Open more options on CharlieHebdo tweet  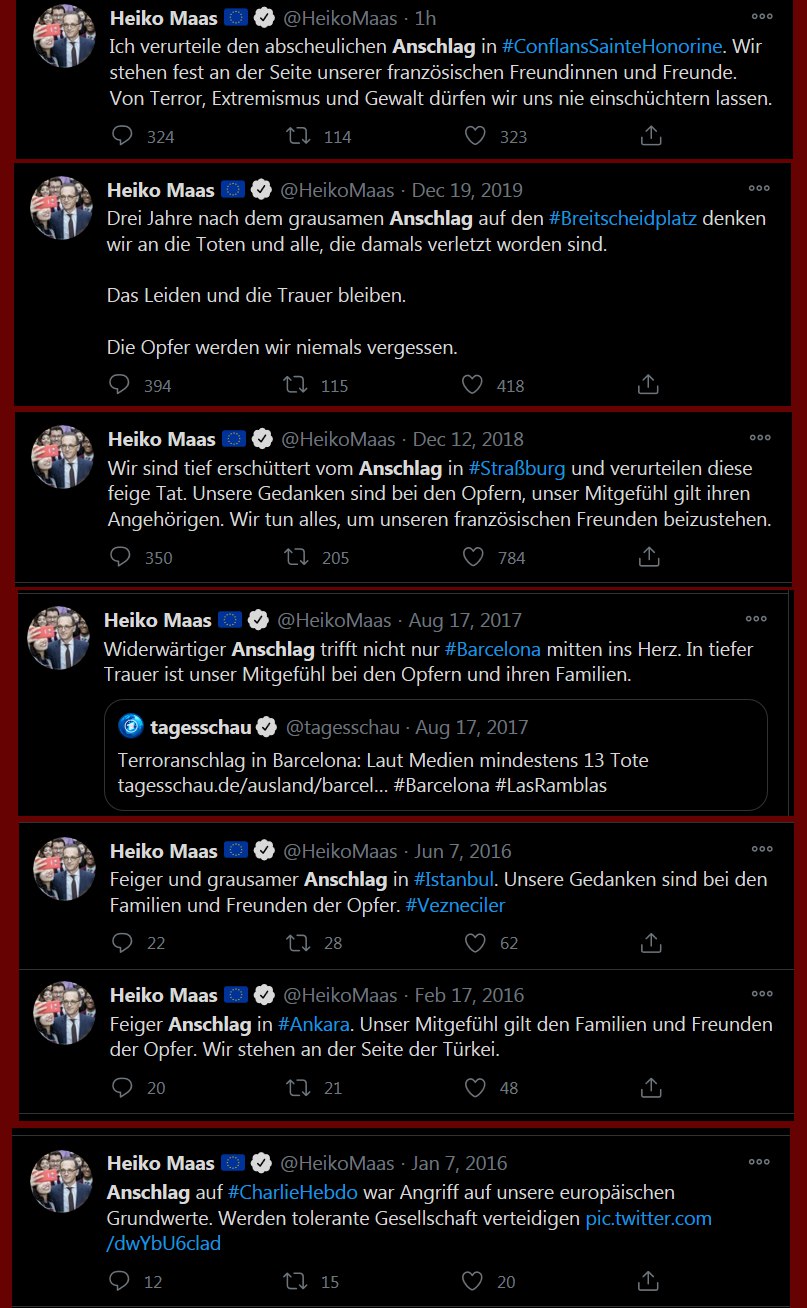click(x=761, y=1163)
